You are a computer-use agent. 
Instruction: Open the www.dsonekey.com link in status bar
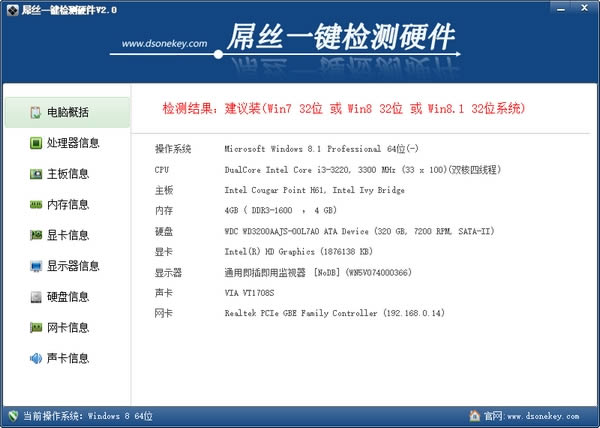[543, 416]
